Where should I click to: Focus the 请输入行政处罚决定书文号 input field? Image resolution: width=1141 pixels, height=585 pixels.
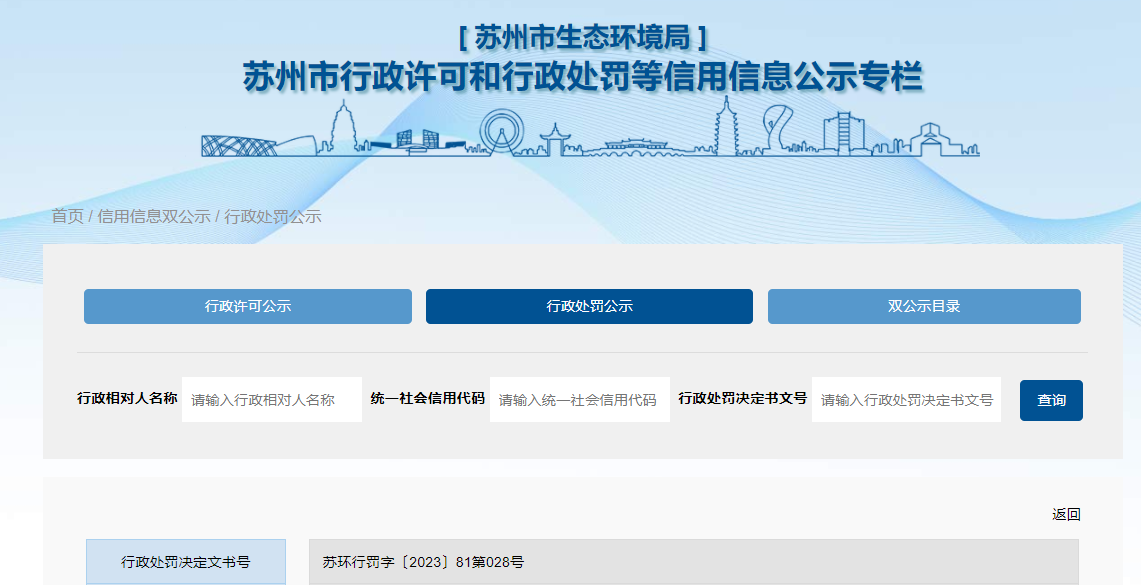click(906, 400)
